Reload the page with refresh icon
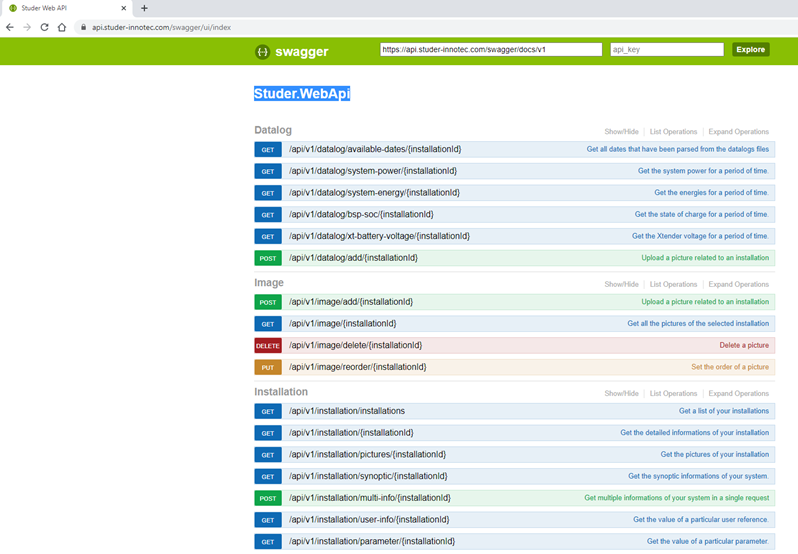Screen dimensions: 798x554 click(44, 27)
